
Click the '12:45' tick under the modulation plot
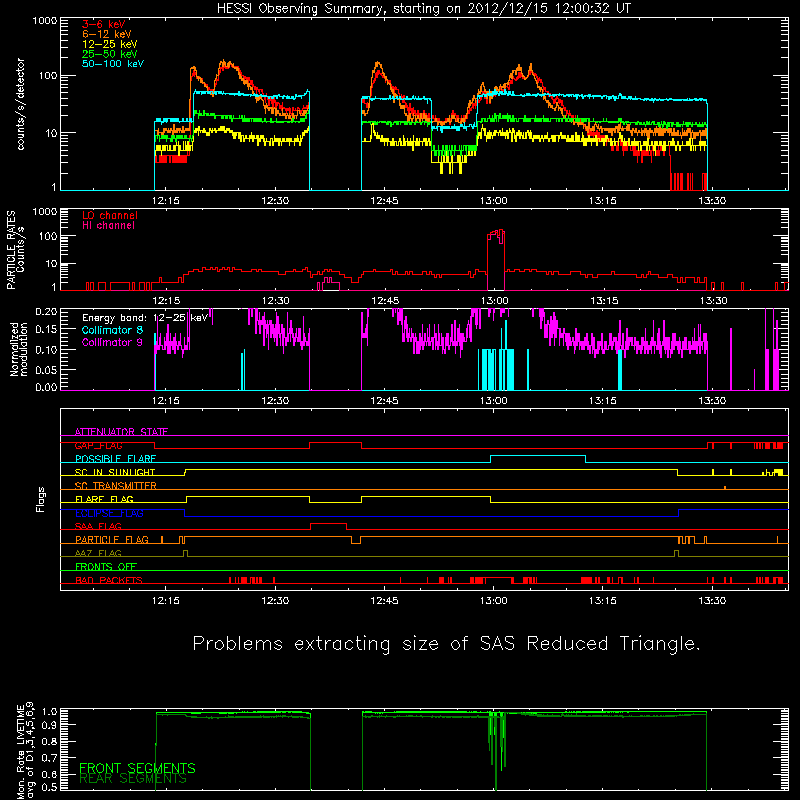click(384, 401)
